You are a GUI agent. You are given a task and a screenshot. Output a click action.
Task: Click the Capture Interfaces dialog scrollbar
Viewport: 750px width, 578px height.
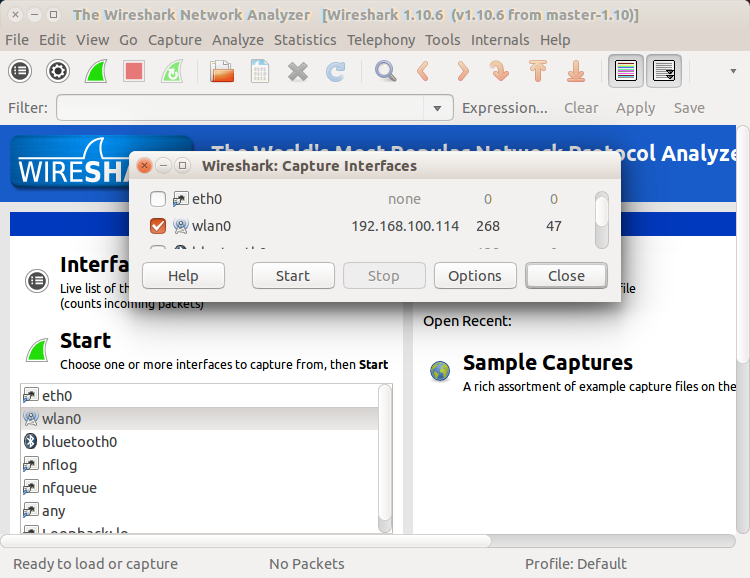point(602,220)
